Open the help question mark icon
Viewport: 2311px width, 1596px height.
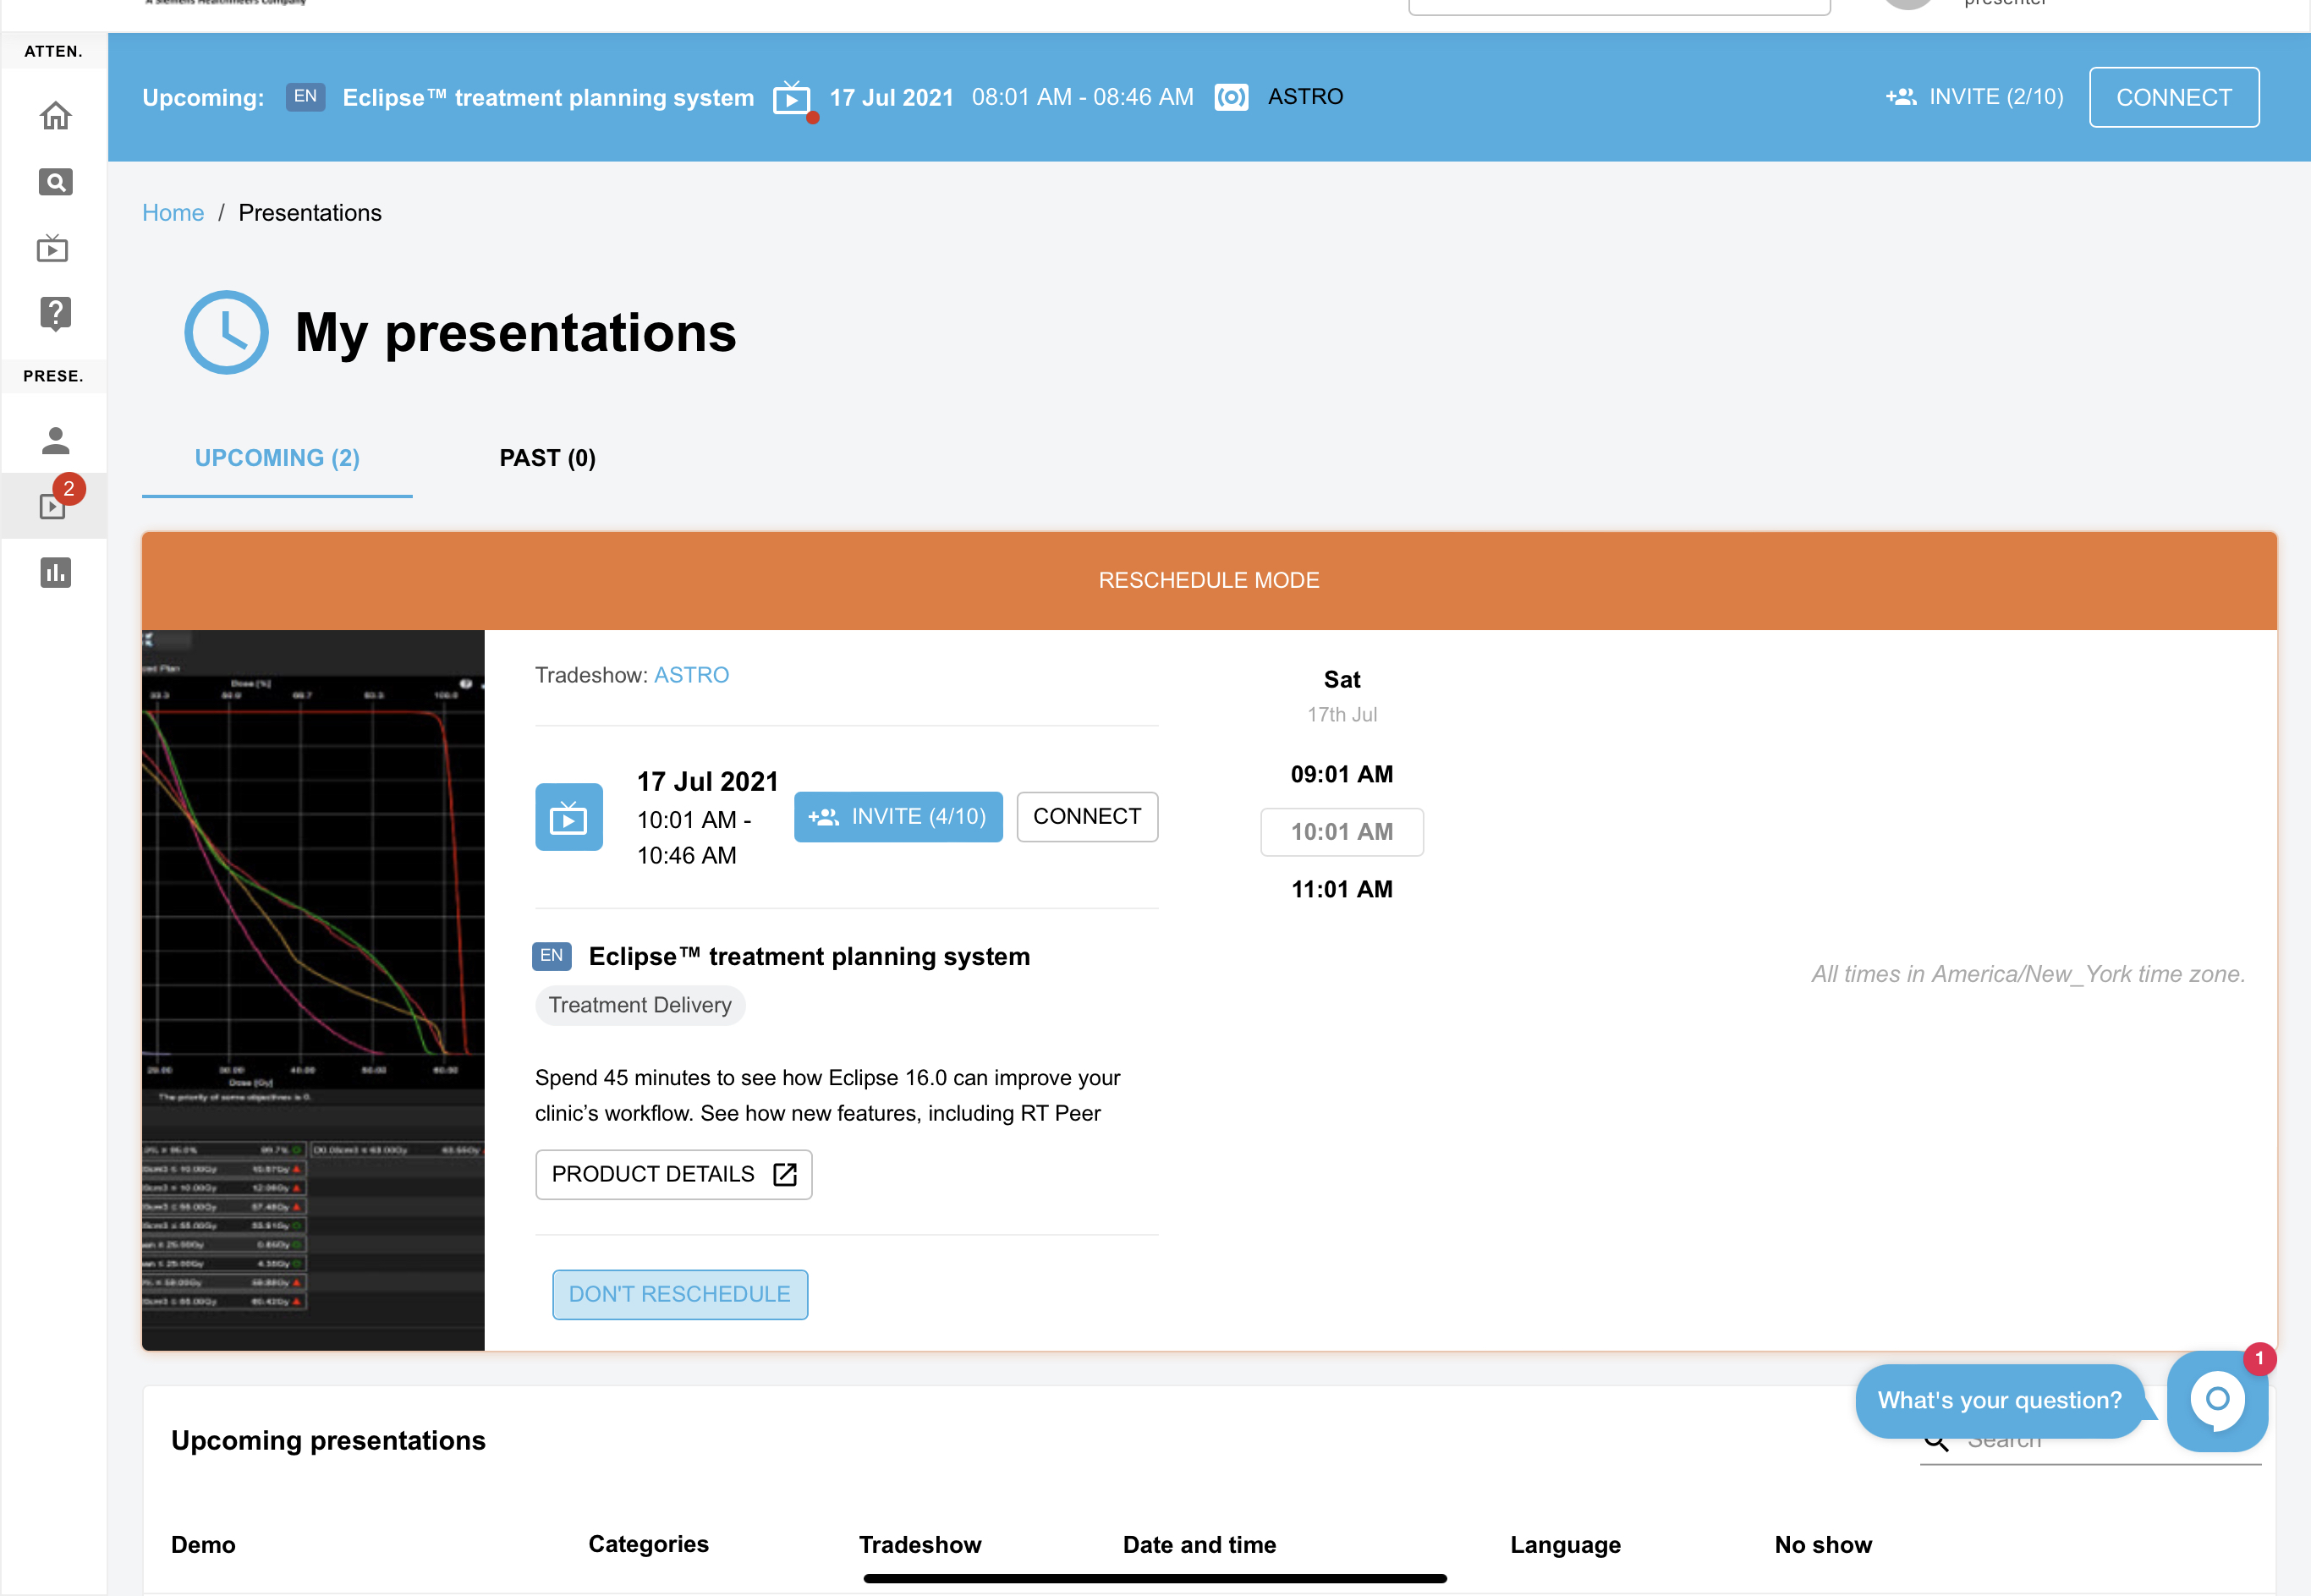point(55,314)
